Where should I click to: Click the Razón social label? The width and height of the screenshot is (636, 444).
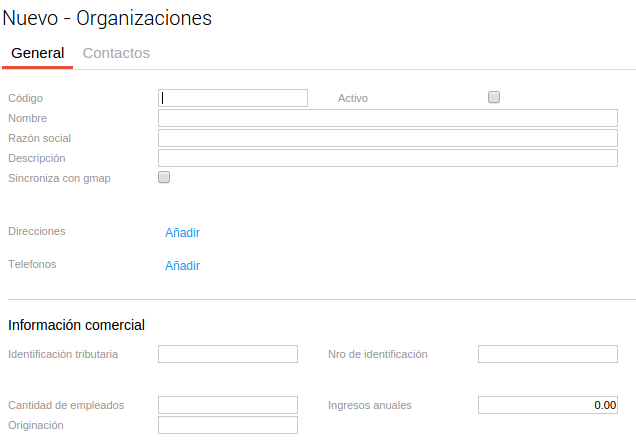click(39, 138)
